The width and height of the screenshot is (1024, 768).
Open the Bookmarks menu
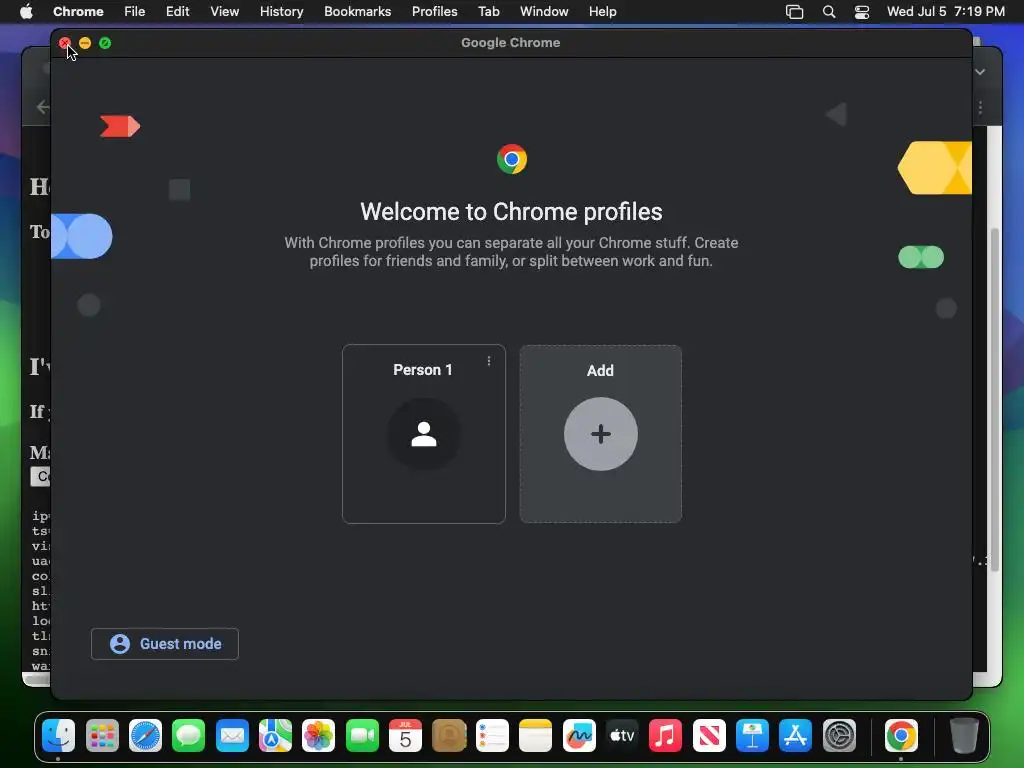(358, 12)
